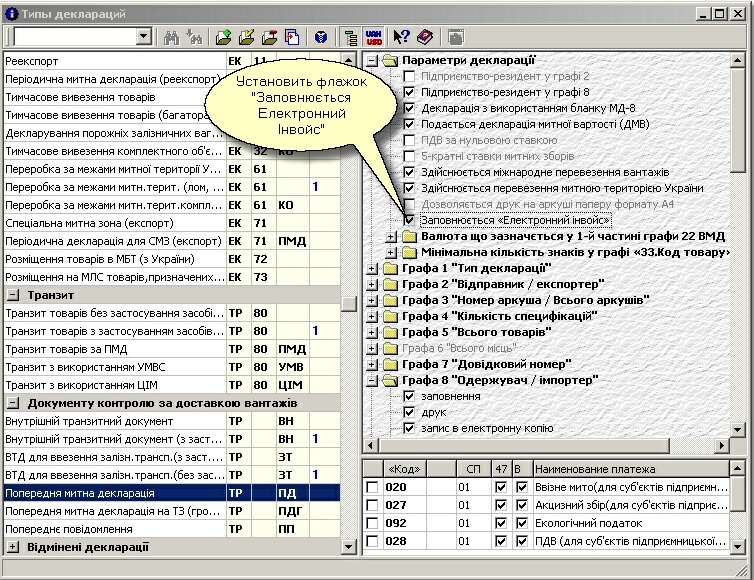Click the «Код» column header
The width and height of the screenshot is (754, 580).
tap(402, 468)
